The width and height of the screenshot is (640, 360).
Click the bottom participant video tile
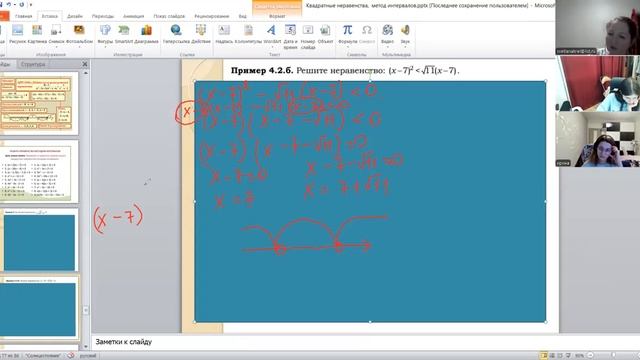(x=598, y=140)
